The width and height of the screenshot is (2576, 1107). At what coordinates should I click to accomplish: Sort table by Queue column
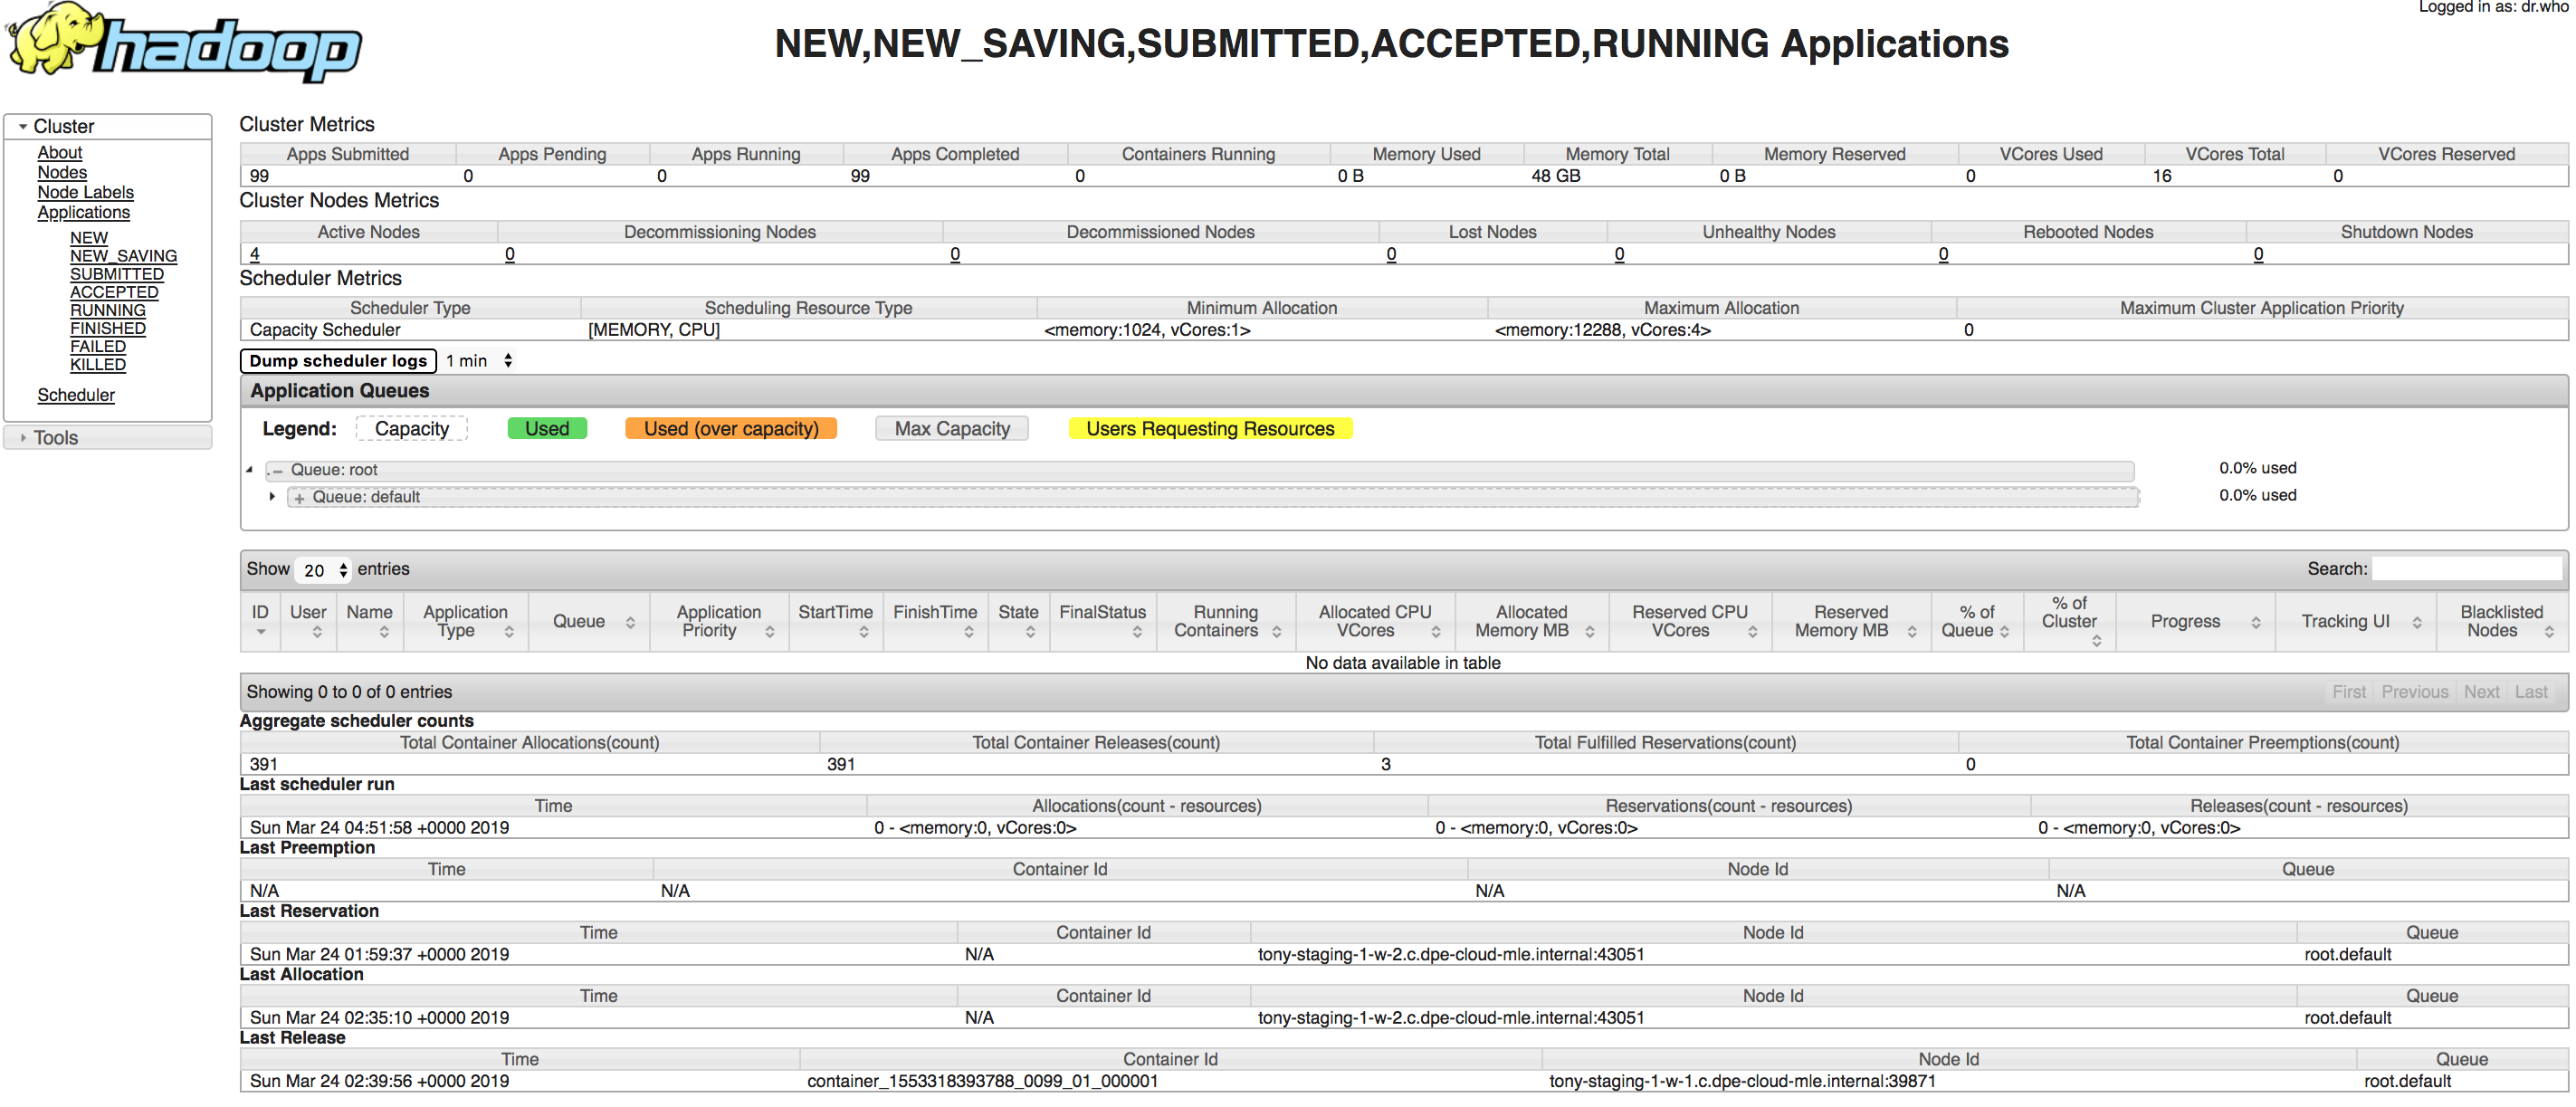pyautogui.click(x=589, y=621)
